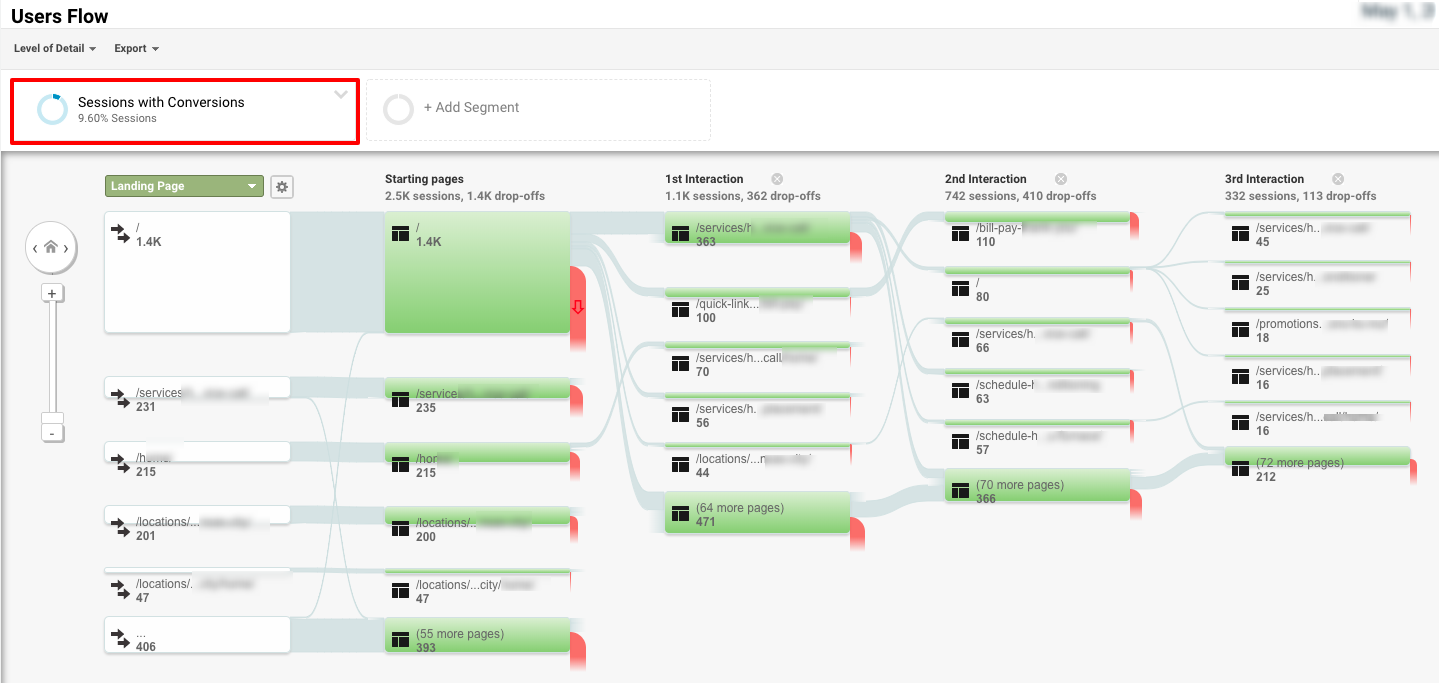Screen dimensions: 1439x683
Task: Expand the Sessions with Conversions segment chevron
Action: pyautogui.click(x=341, y=93)
